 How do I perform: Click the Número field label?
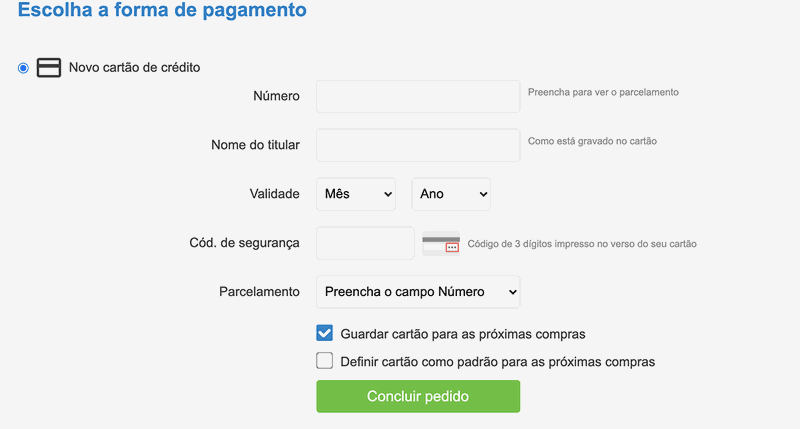click(277, 96)
